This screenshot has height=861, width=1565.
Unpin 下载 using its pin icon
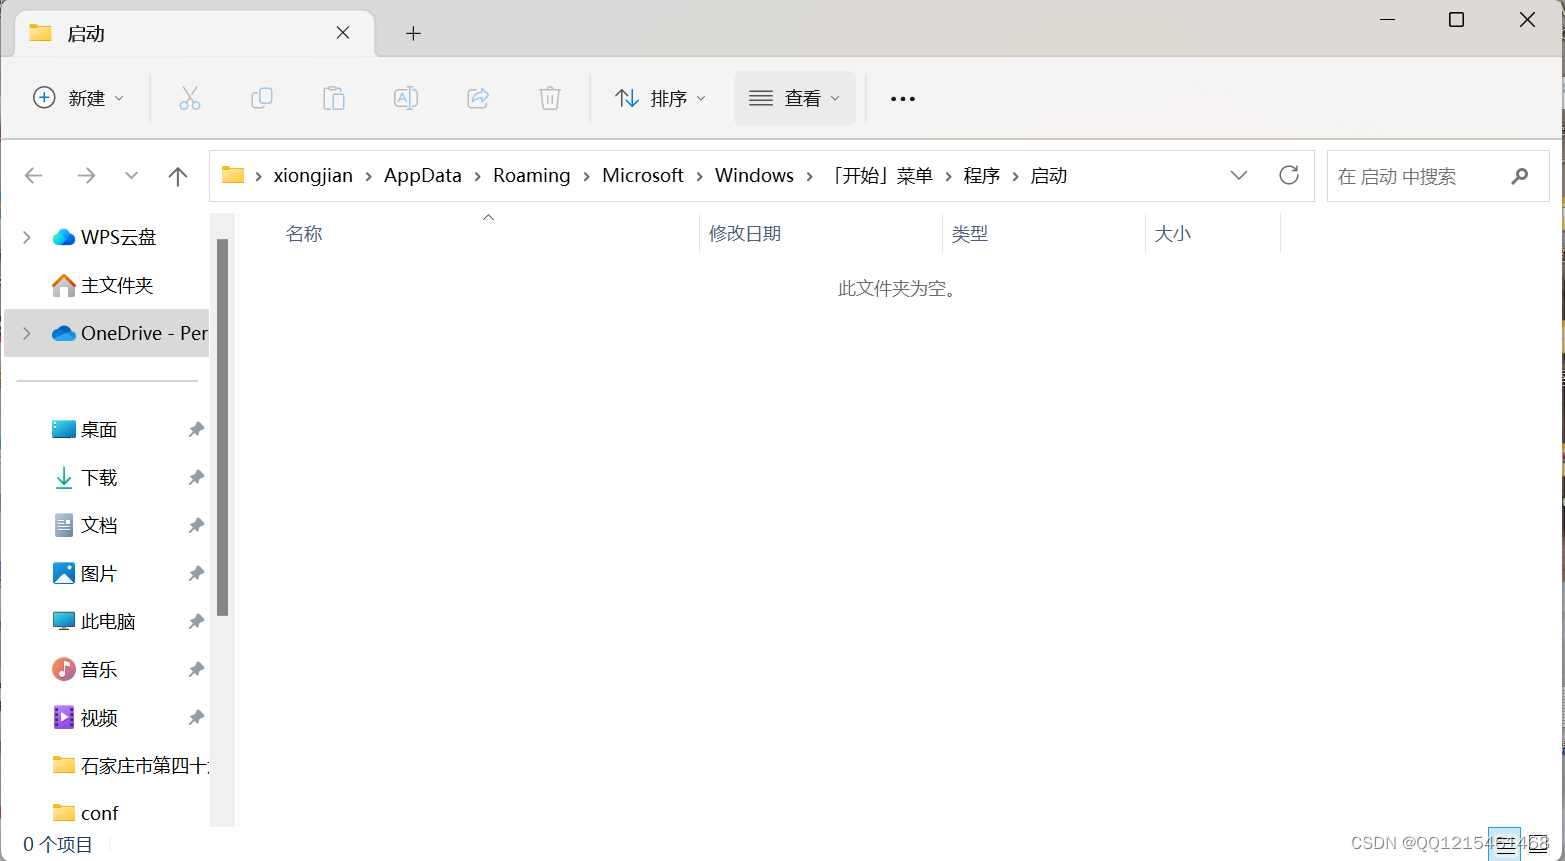(196, 477)
